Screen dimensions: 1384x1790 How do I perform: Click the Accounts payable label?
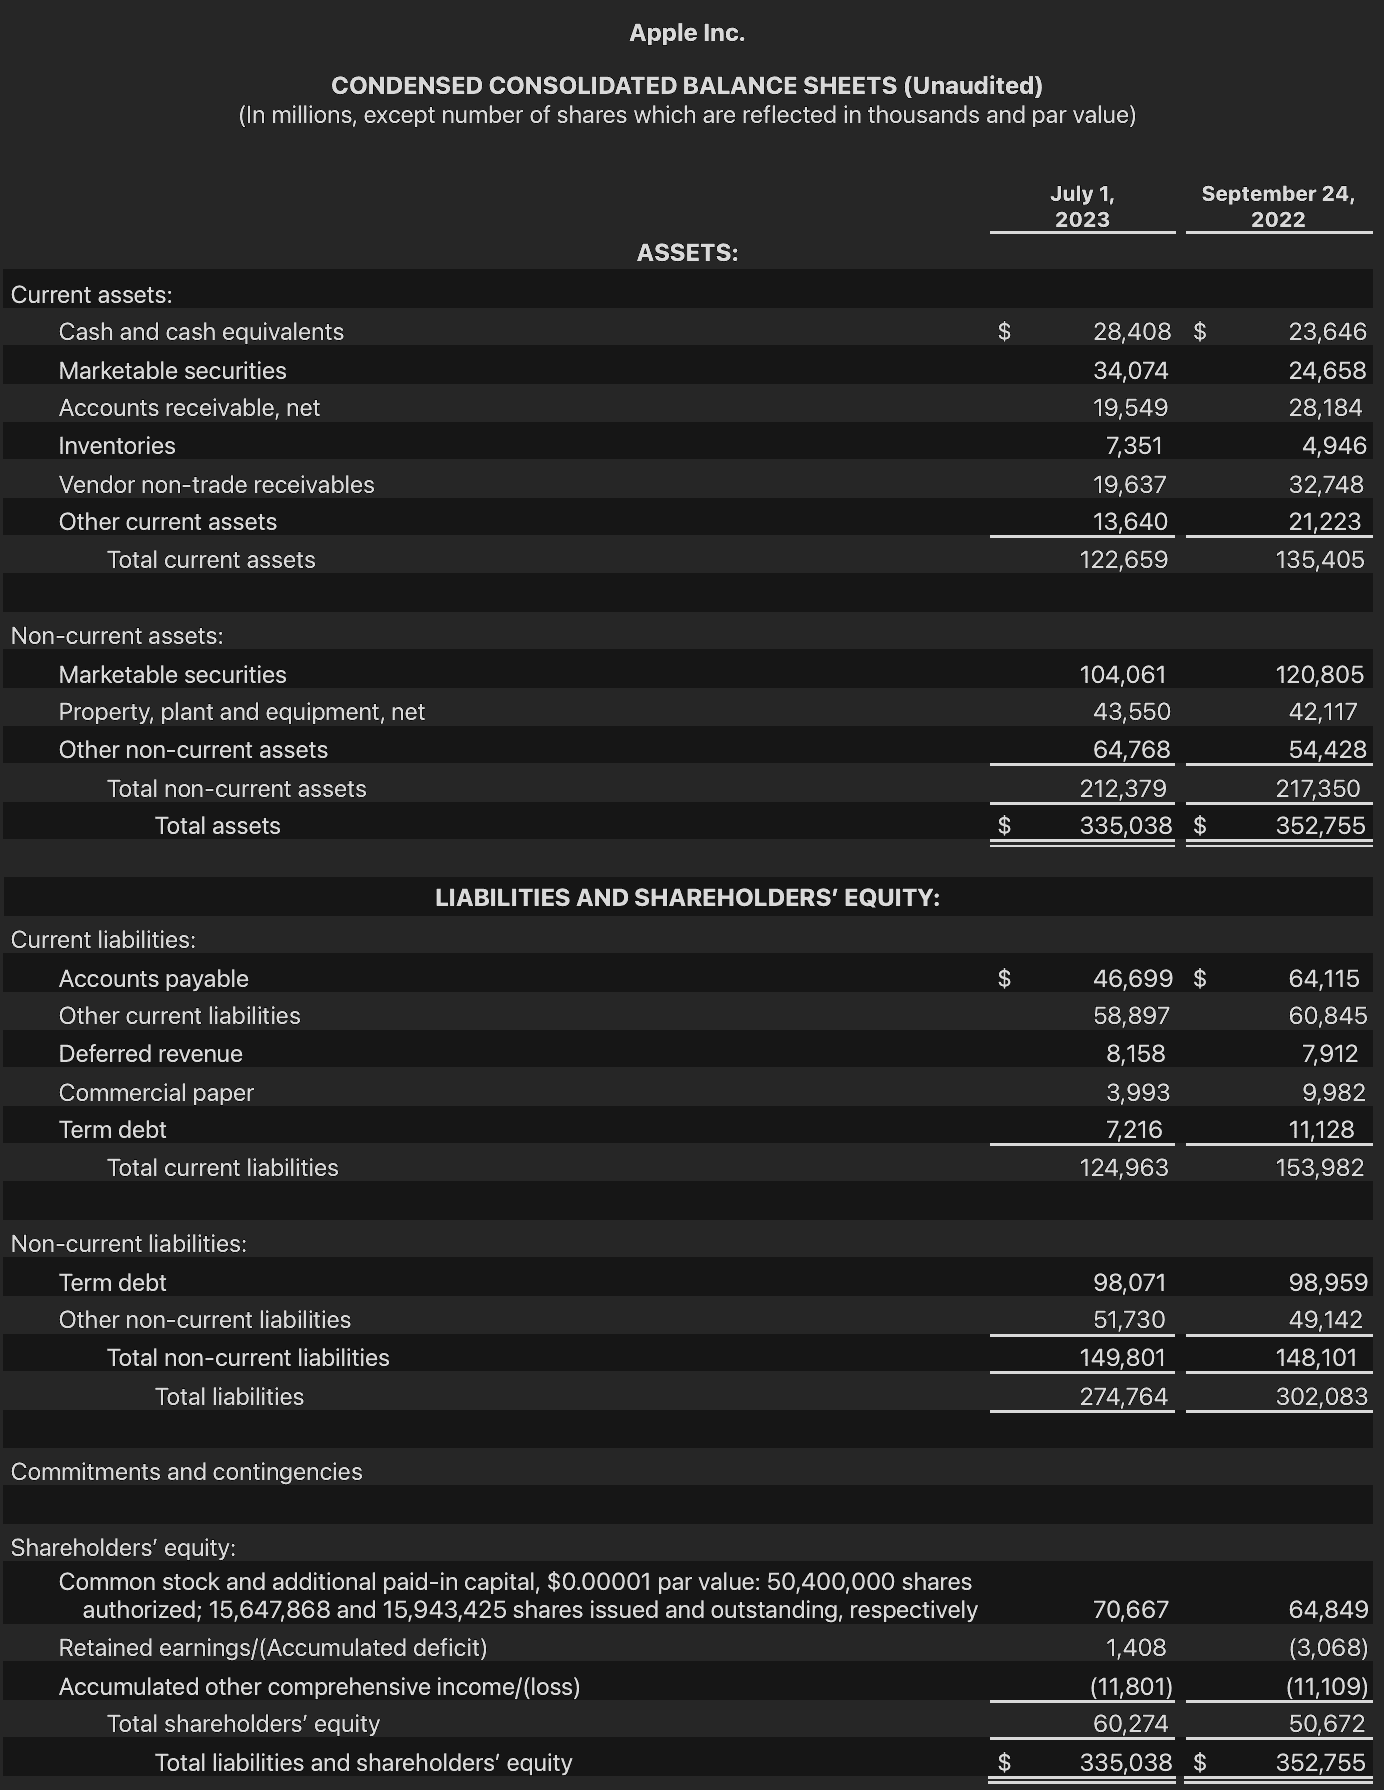[x=154, y=979]
